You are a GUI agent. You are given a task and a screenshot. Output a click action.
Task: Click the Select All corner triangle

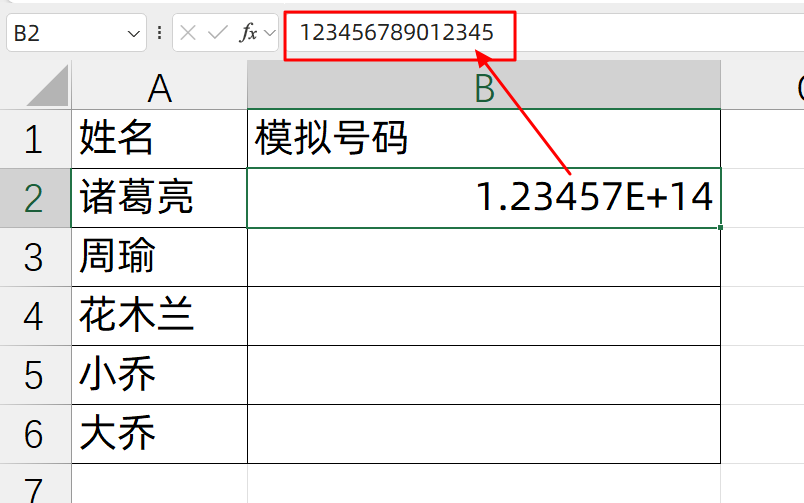(x=48, y=86)
